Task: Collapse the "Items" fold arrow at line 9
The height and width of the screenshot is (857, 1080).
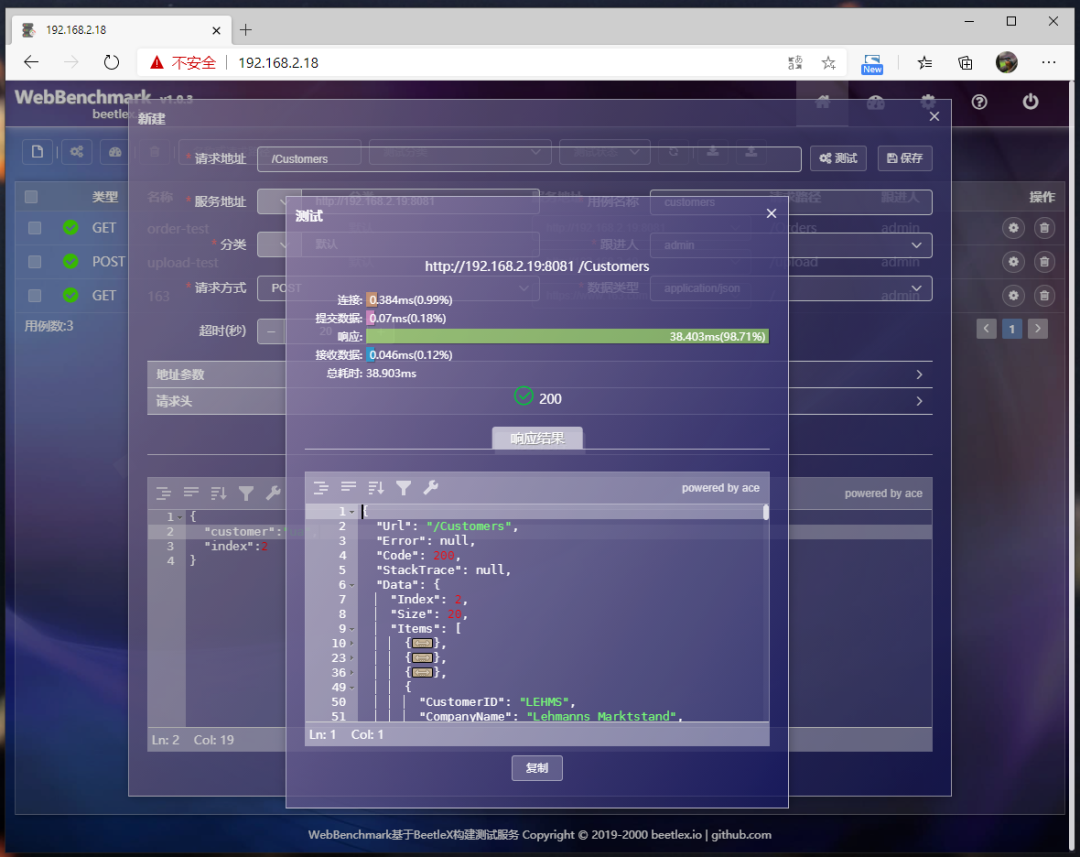Action: click(x=352, y=629)
